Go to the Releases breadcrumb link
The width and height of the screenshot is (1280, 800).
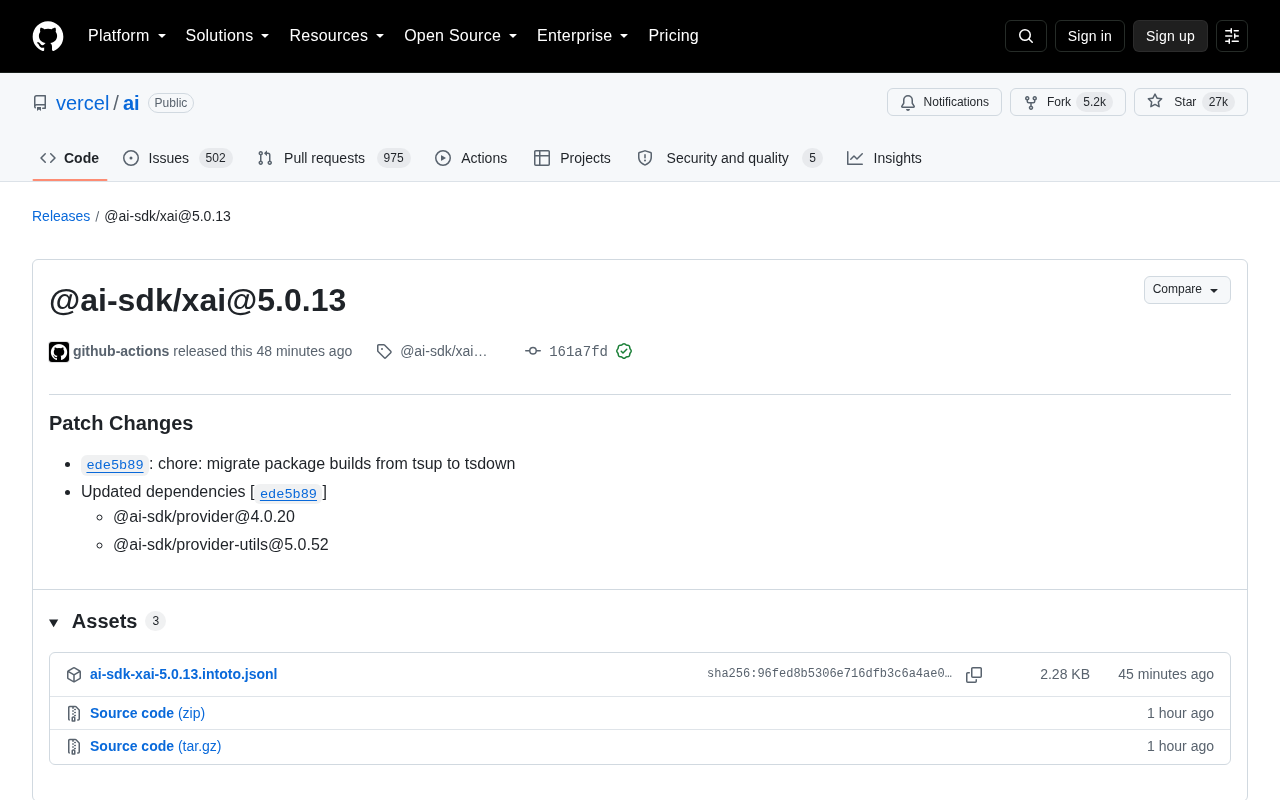pyautogui.click(x=61, y=216)
